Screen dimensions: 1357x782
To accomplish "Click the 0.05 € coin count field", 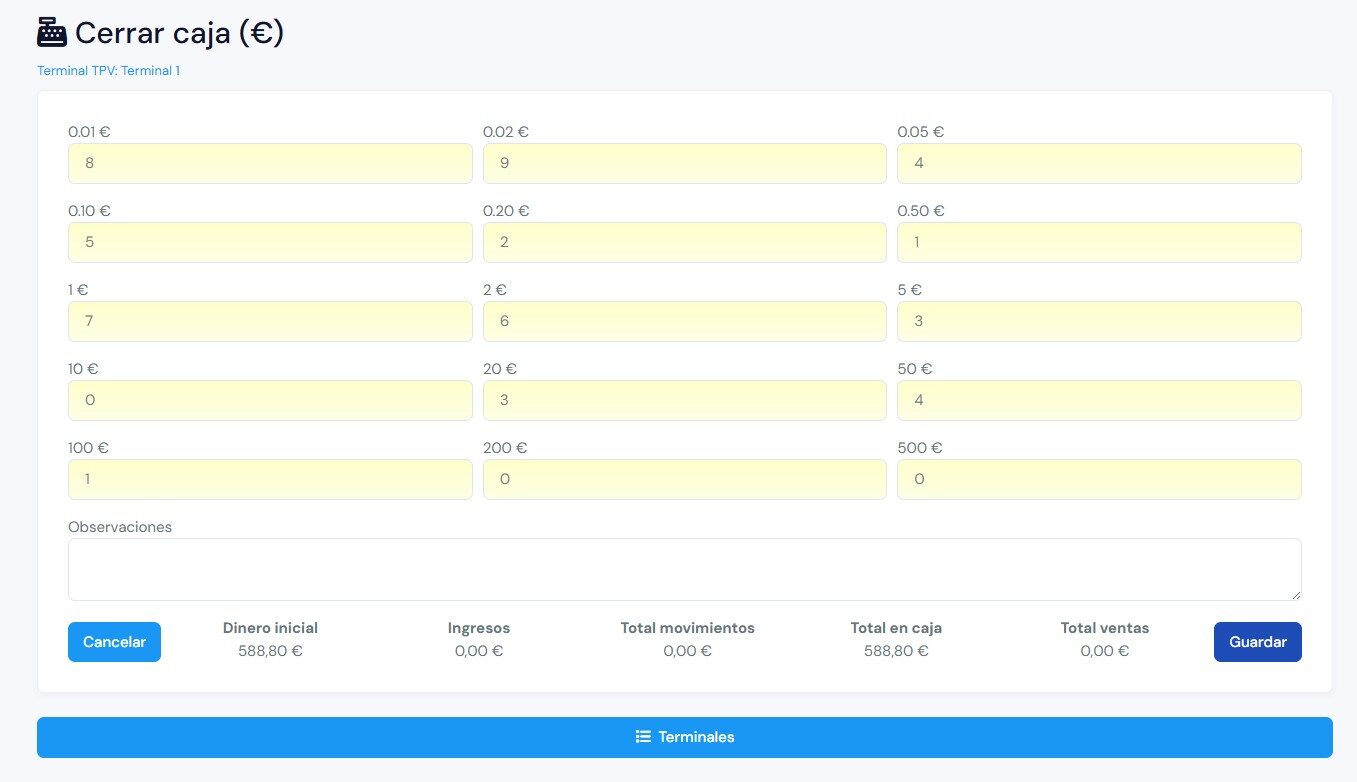I will coord(1099,163).
